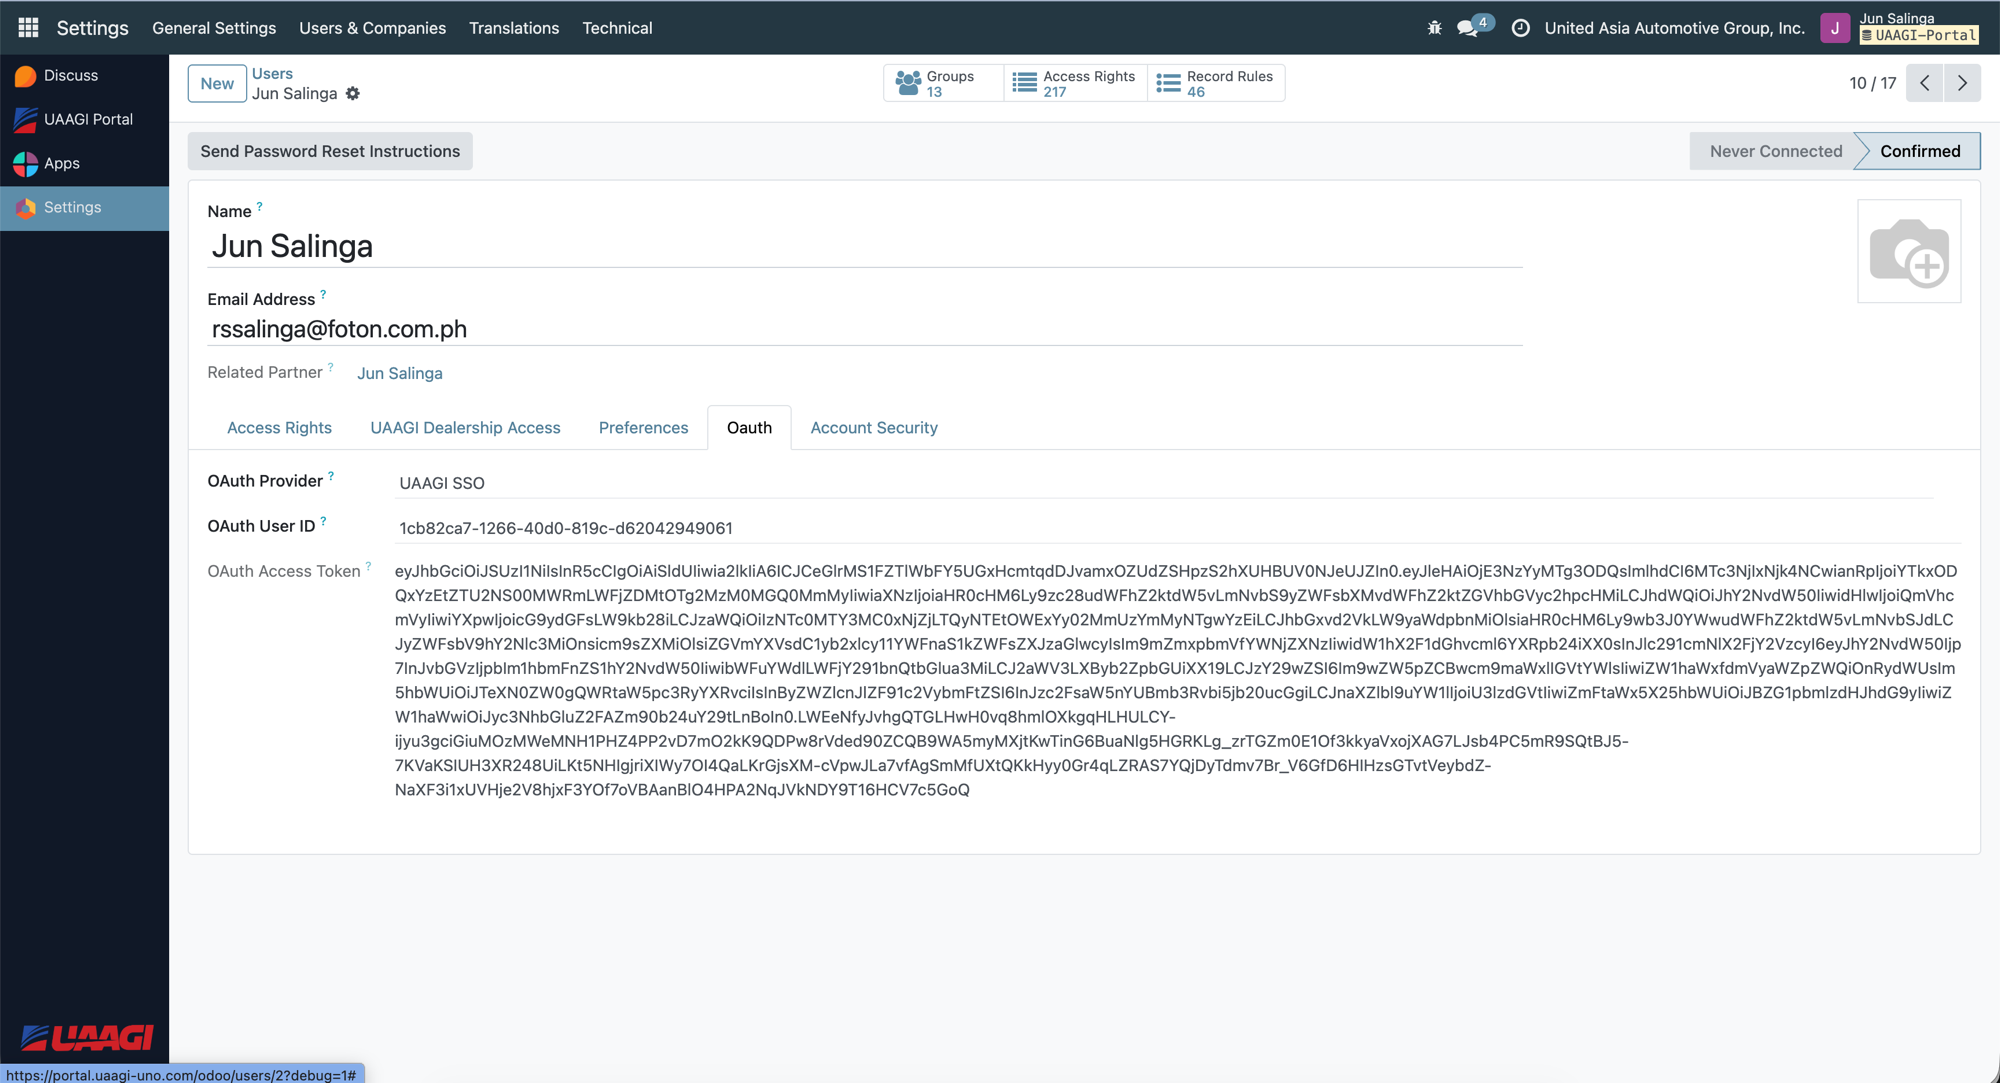This screenshot has width=2000, height=1083.
Task: Click the camera icon to add profile photo
Action: (x=1909, y=251)
